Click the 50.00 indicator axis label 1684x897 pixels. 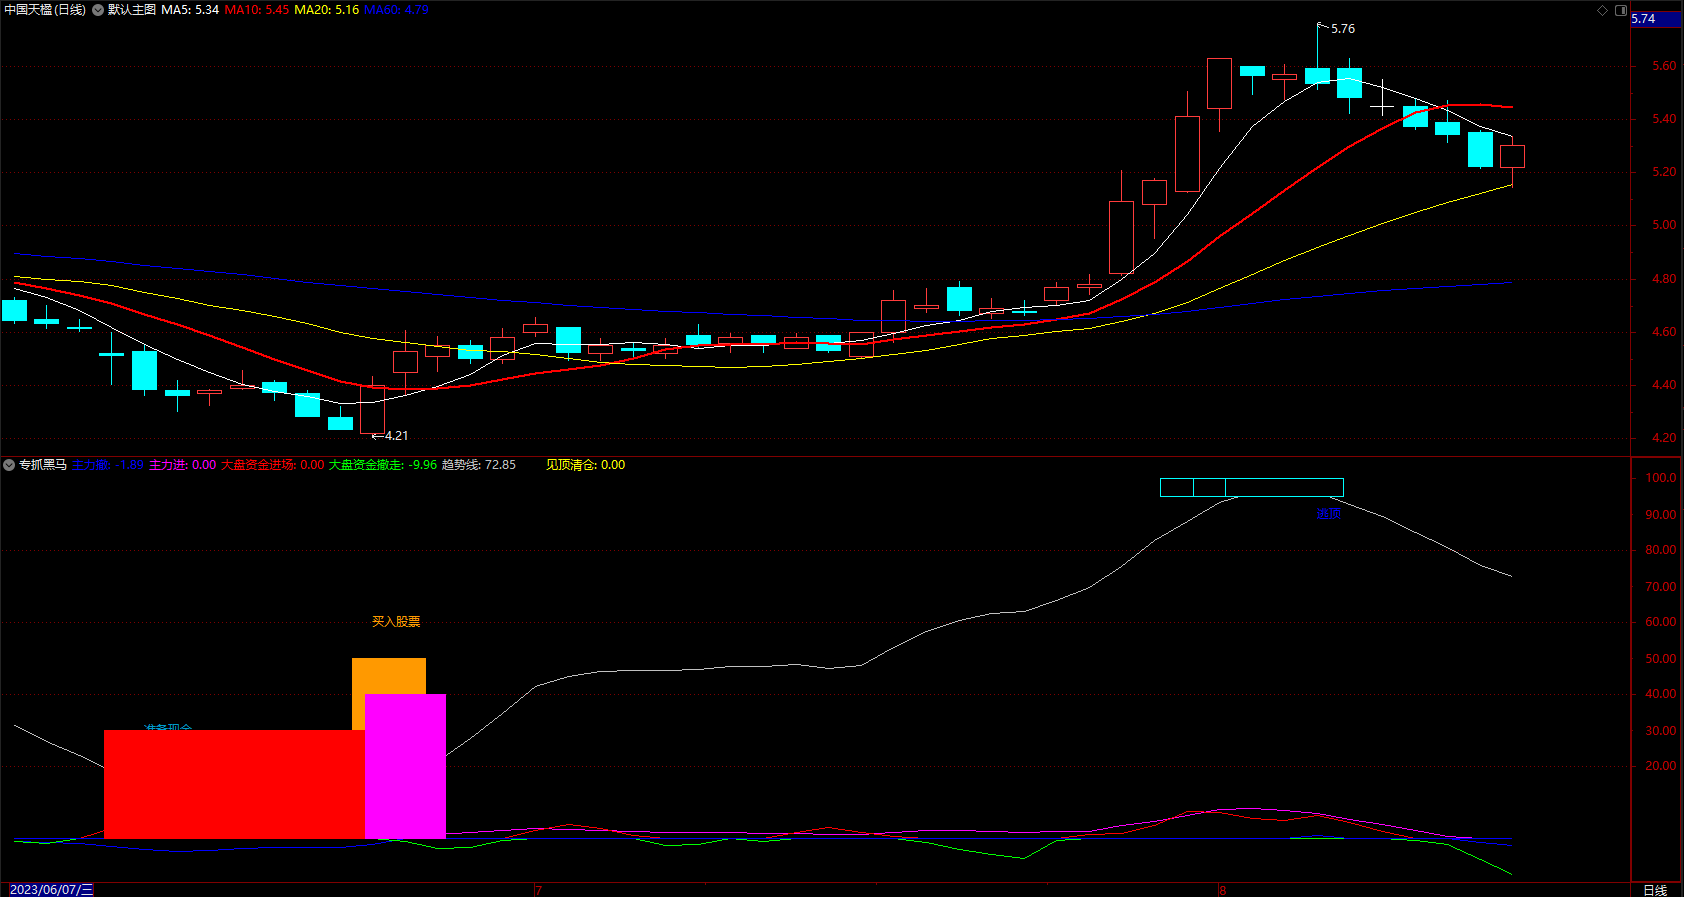[1662, 659]
